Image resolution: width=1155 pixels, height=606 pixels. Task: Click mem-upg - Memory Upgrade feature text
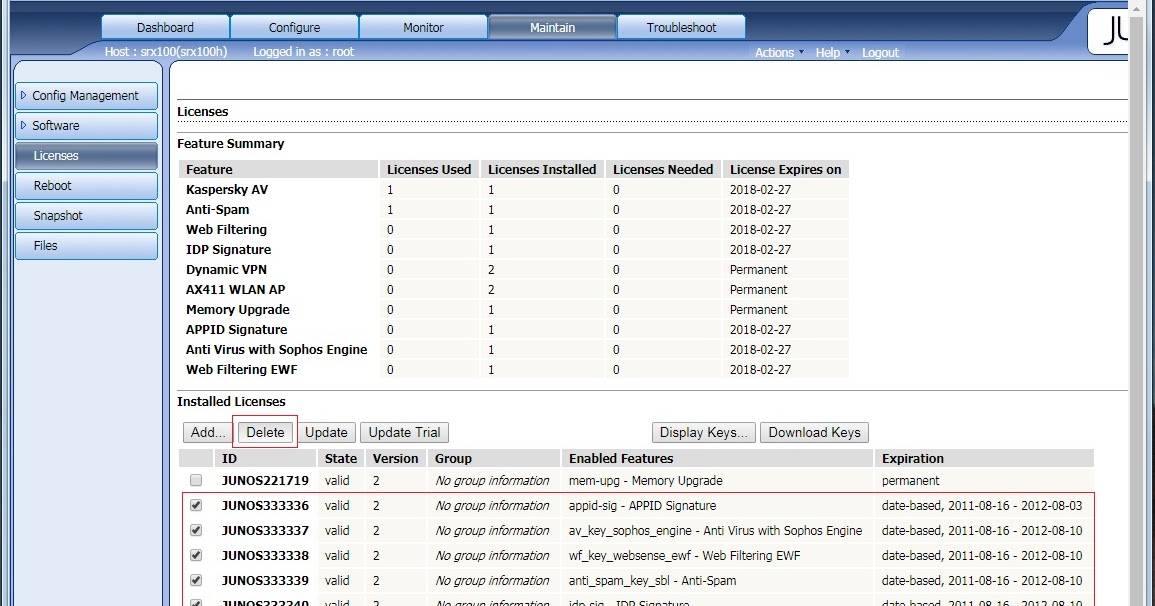click(x=645, y=480)
